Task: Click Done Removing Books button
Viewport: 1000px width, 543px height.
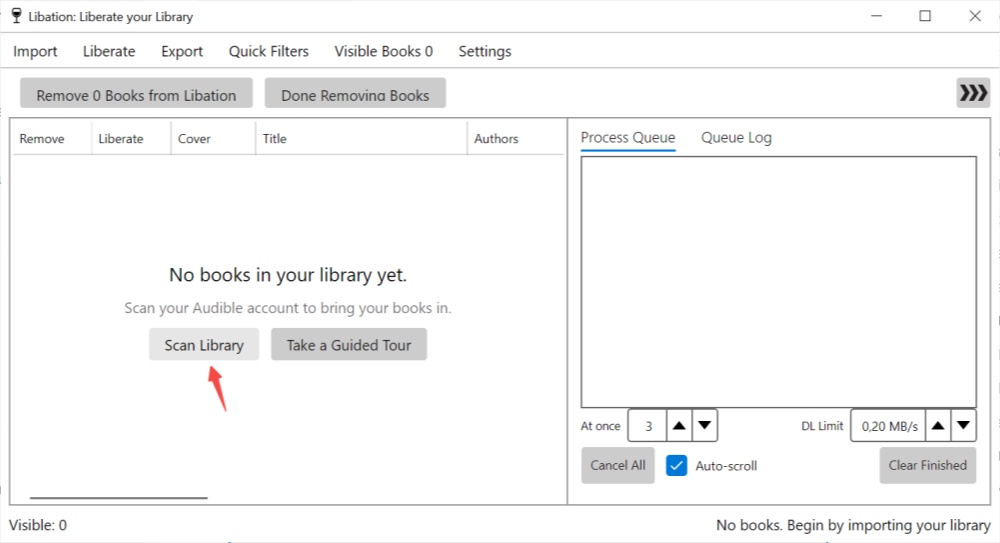Action: tap(355, 94)
